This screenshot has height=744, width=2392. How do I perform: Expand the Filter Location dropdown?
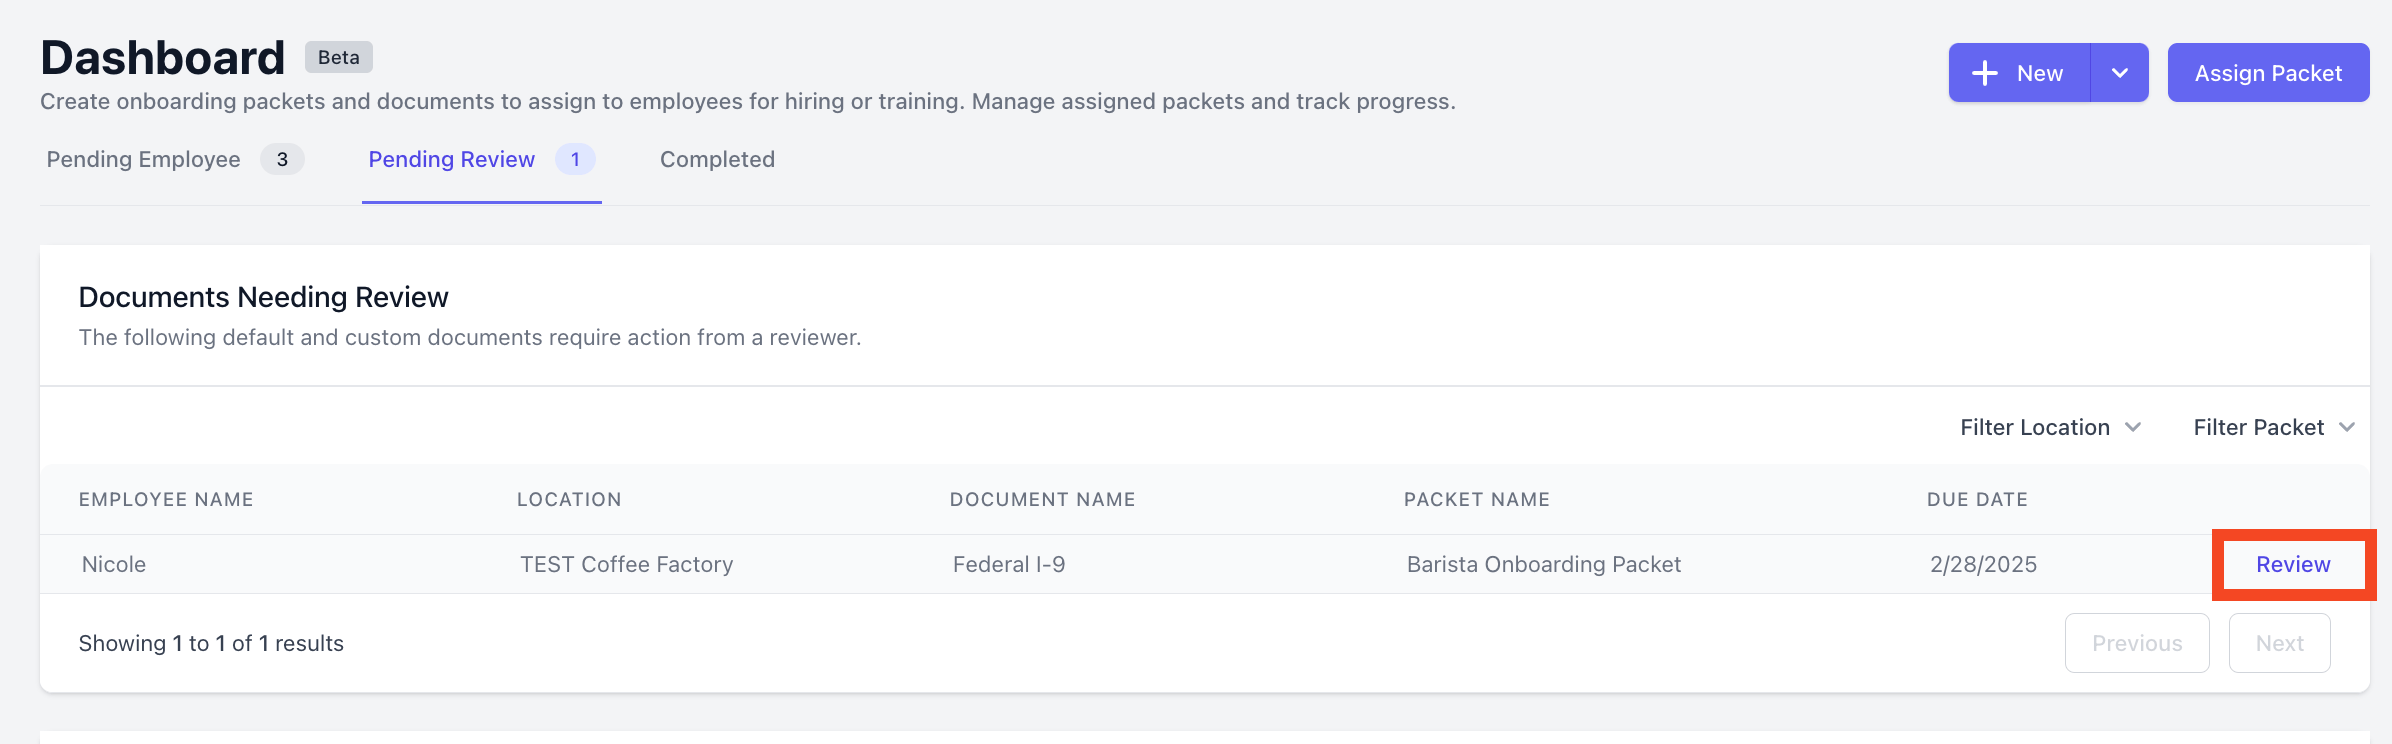tap(2050, 428)
